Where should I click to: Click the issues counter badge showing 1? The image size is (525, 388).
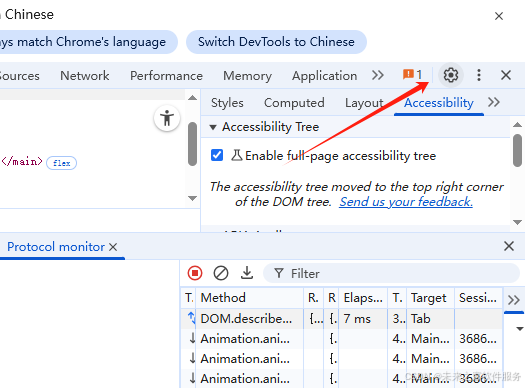[412, 74]
